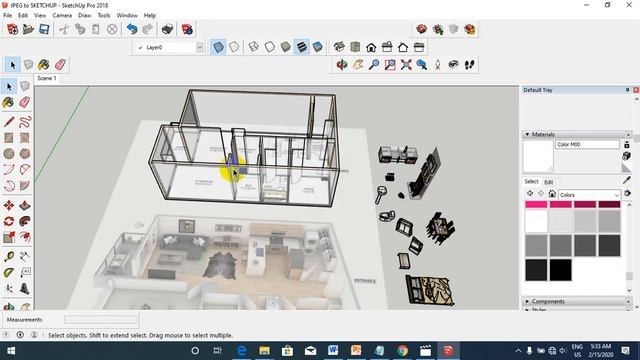640x360 pixels.
Task: Pick the bright pink color swatch
Action: tap(536, 204)
